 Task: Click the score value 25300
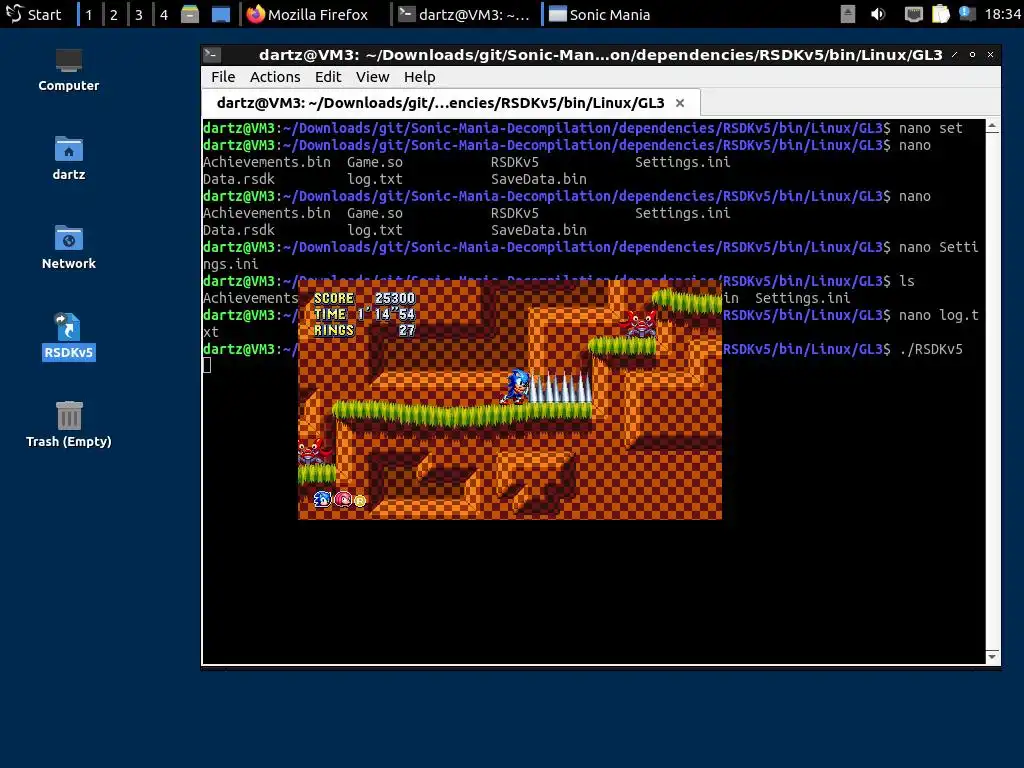[x=395, y=298]
